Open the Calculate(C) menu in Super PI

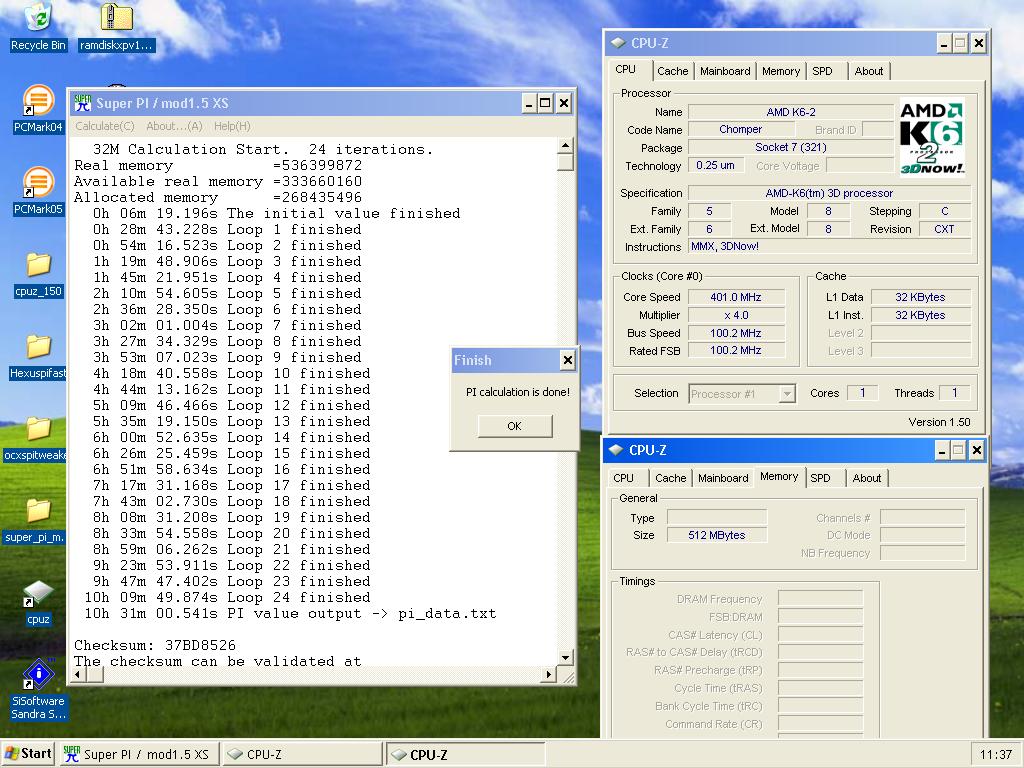tap(104, 126)
